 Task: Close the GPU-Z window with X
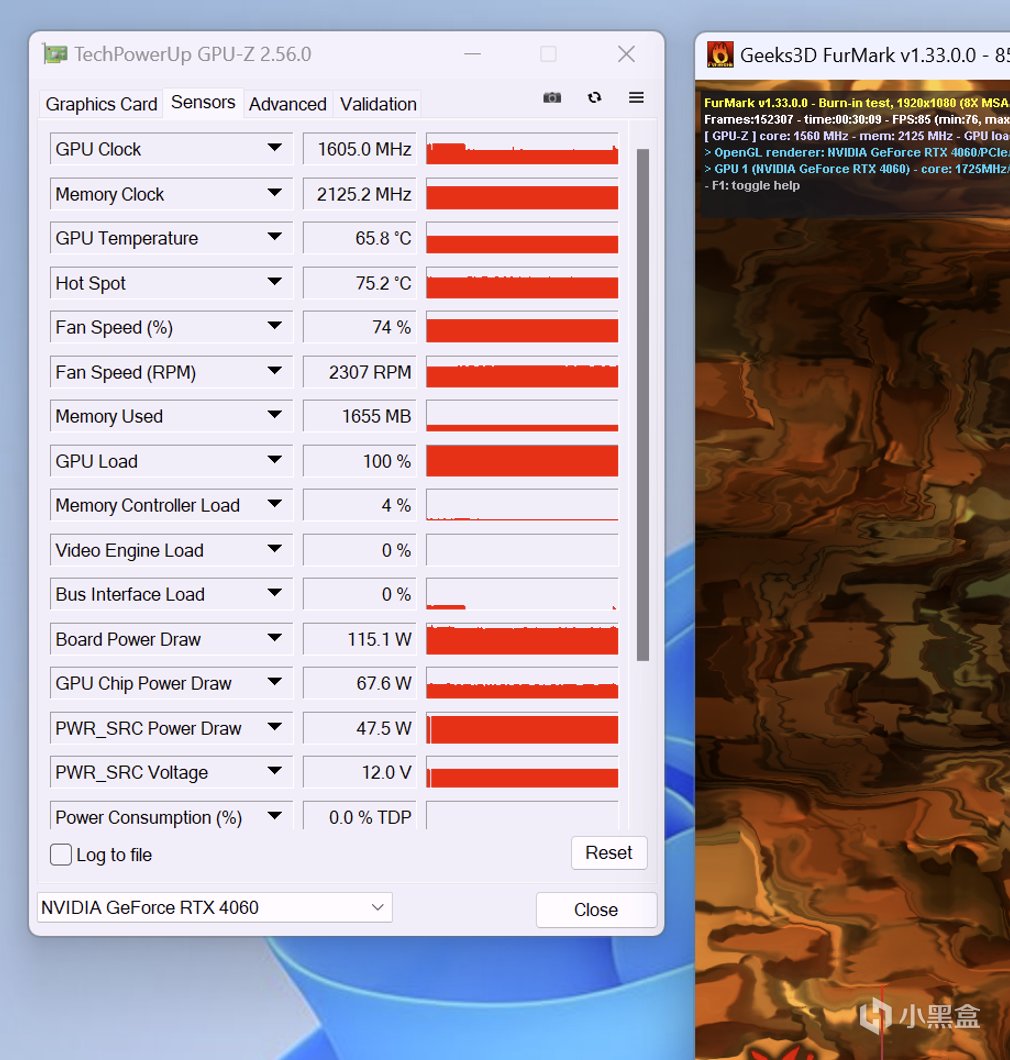point(627,54)
